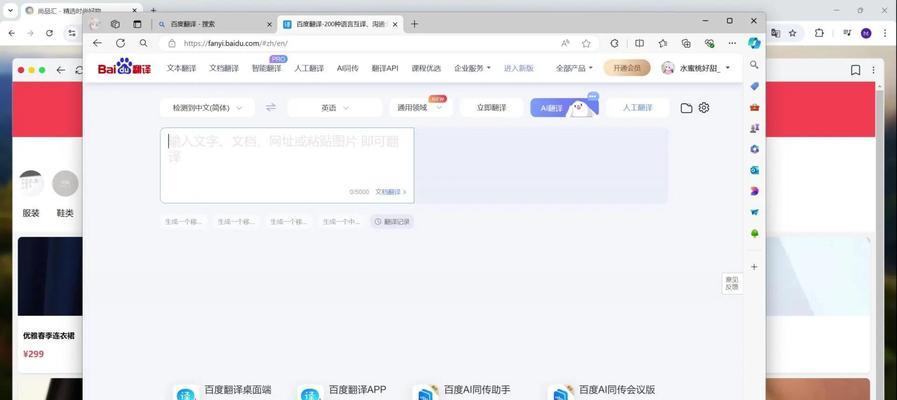Open AI同传 nav item
The image size is (897, 400).
tap(348, 68)
